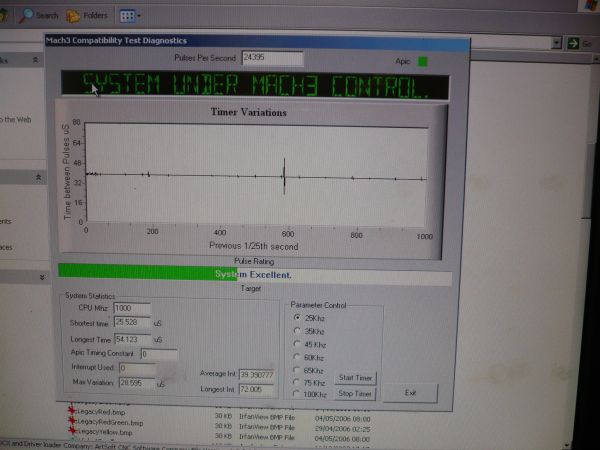Click the Average Int value field
Image resolution: width=600 pixels, height=450 pixels.
point(256,375)
